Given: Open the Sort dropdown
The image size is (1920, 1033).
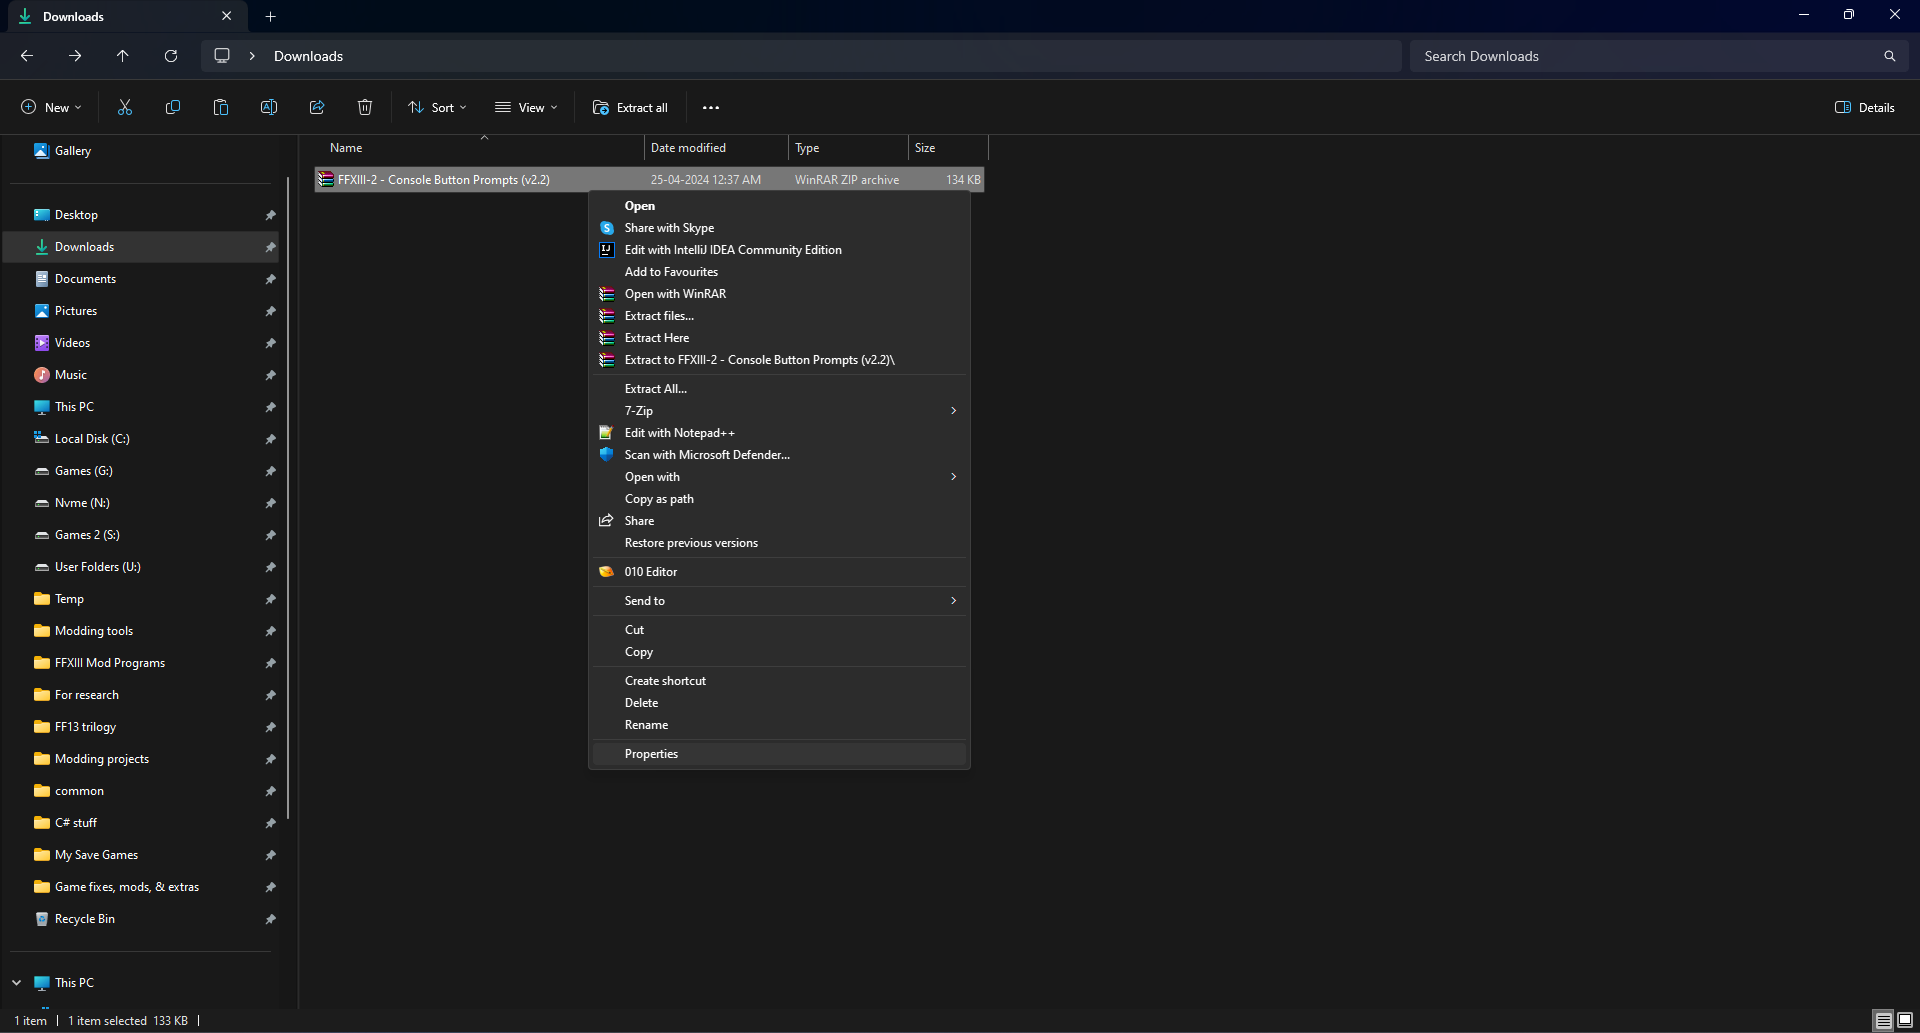Looking at the screenshot, I should tap(437, 107).
